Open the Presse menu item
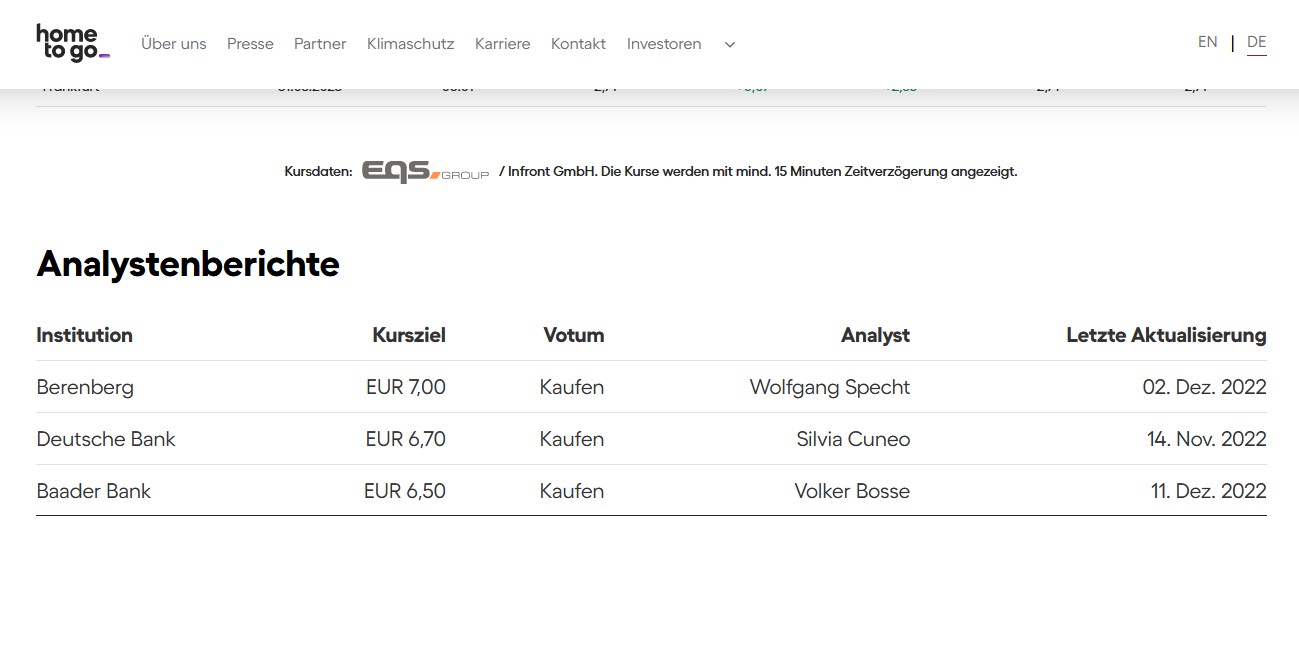The height and width of the screenshot is (652, 1299). point(249,44)
